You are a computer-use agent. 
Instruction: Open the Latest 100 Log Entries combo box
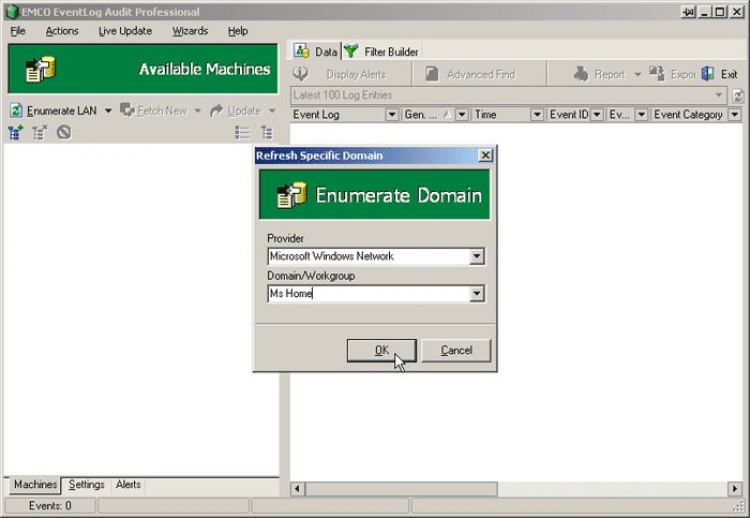508,95
